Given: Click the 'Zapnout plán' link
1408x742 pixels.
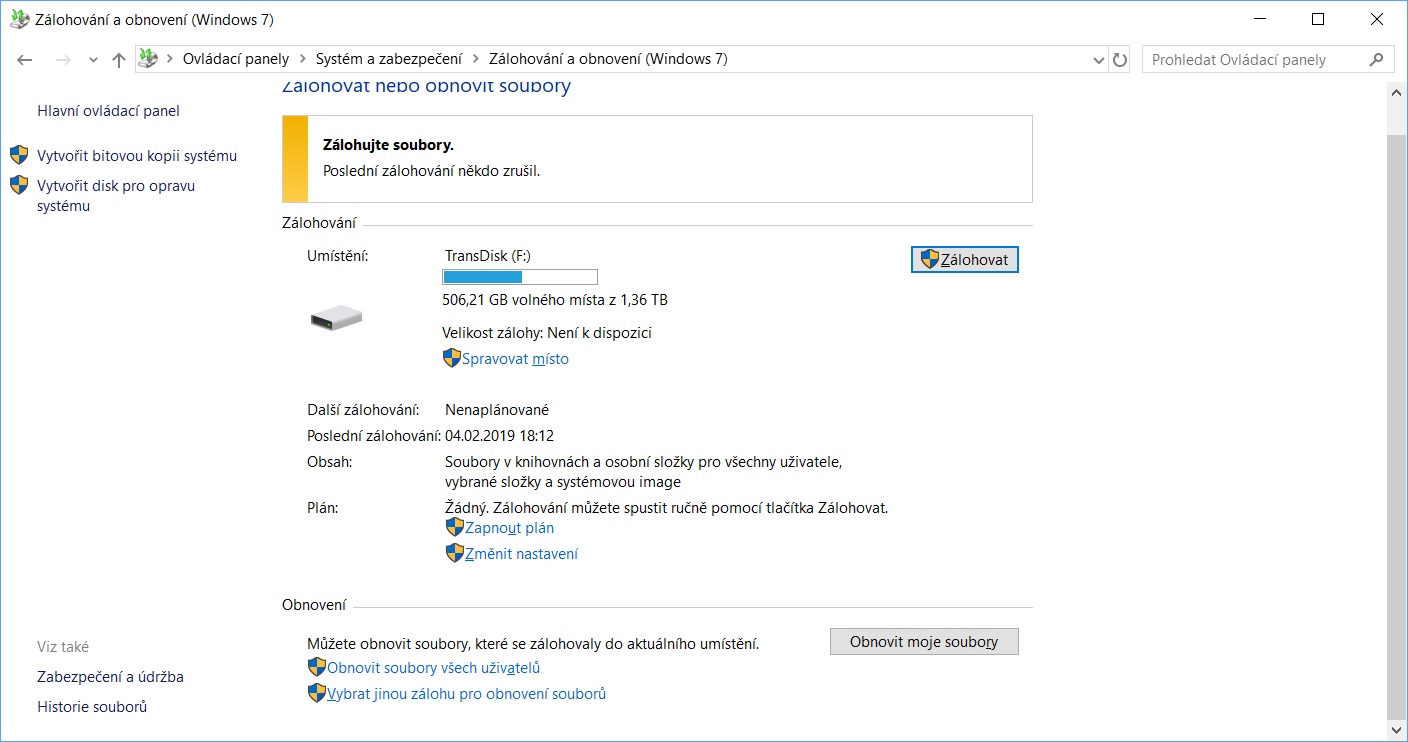Looking at the screenshot, I should coord(509,528).
